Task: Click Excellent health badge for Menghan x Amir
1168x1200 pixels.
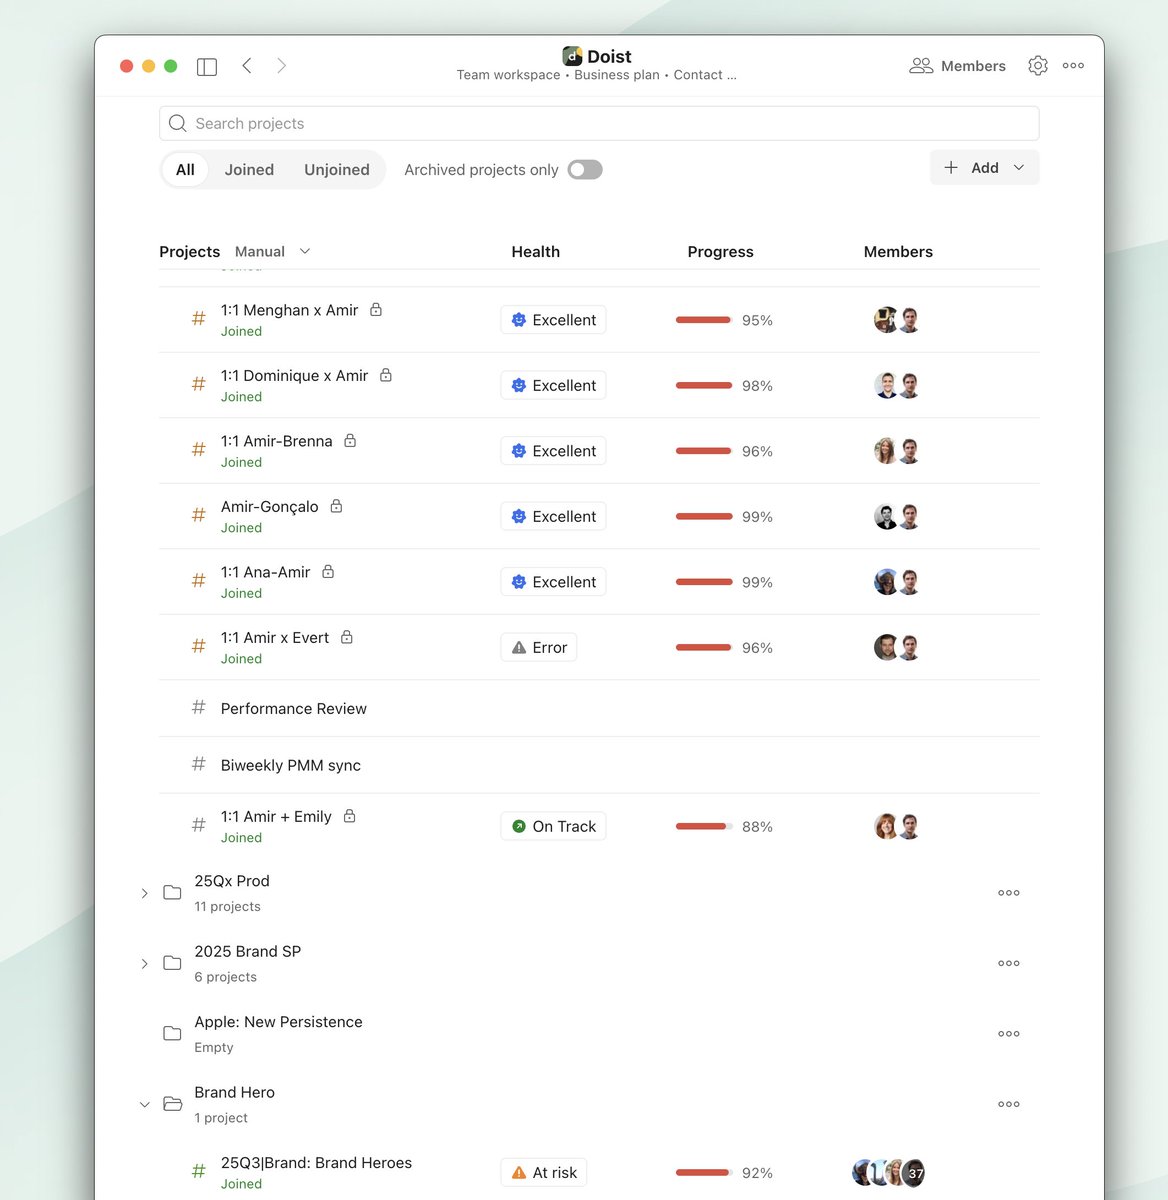Action: point(553,320)
